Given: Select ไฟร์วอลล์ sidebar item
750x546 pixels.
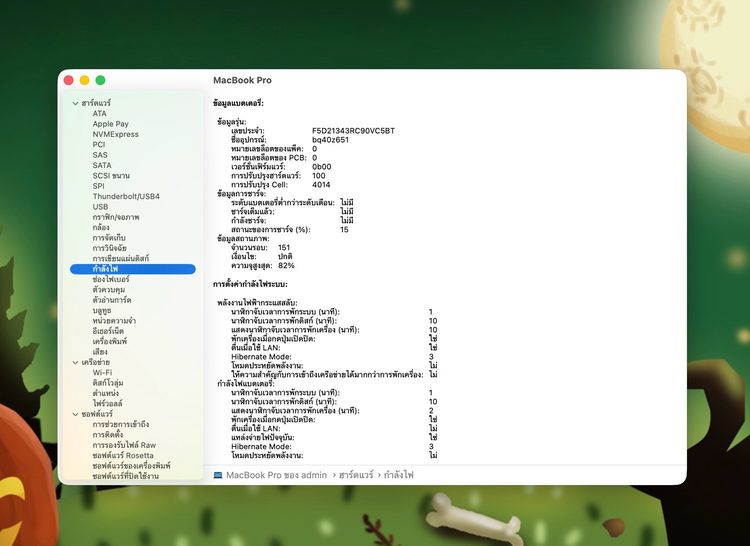Looking at the screenshot, I should click(x=108, y=404).
